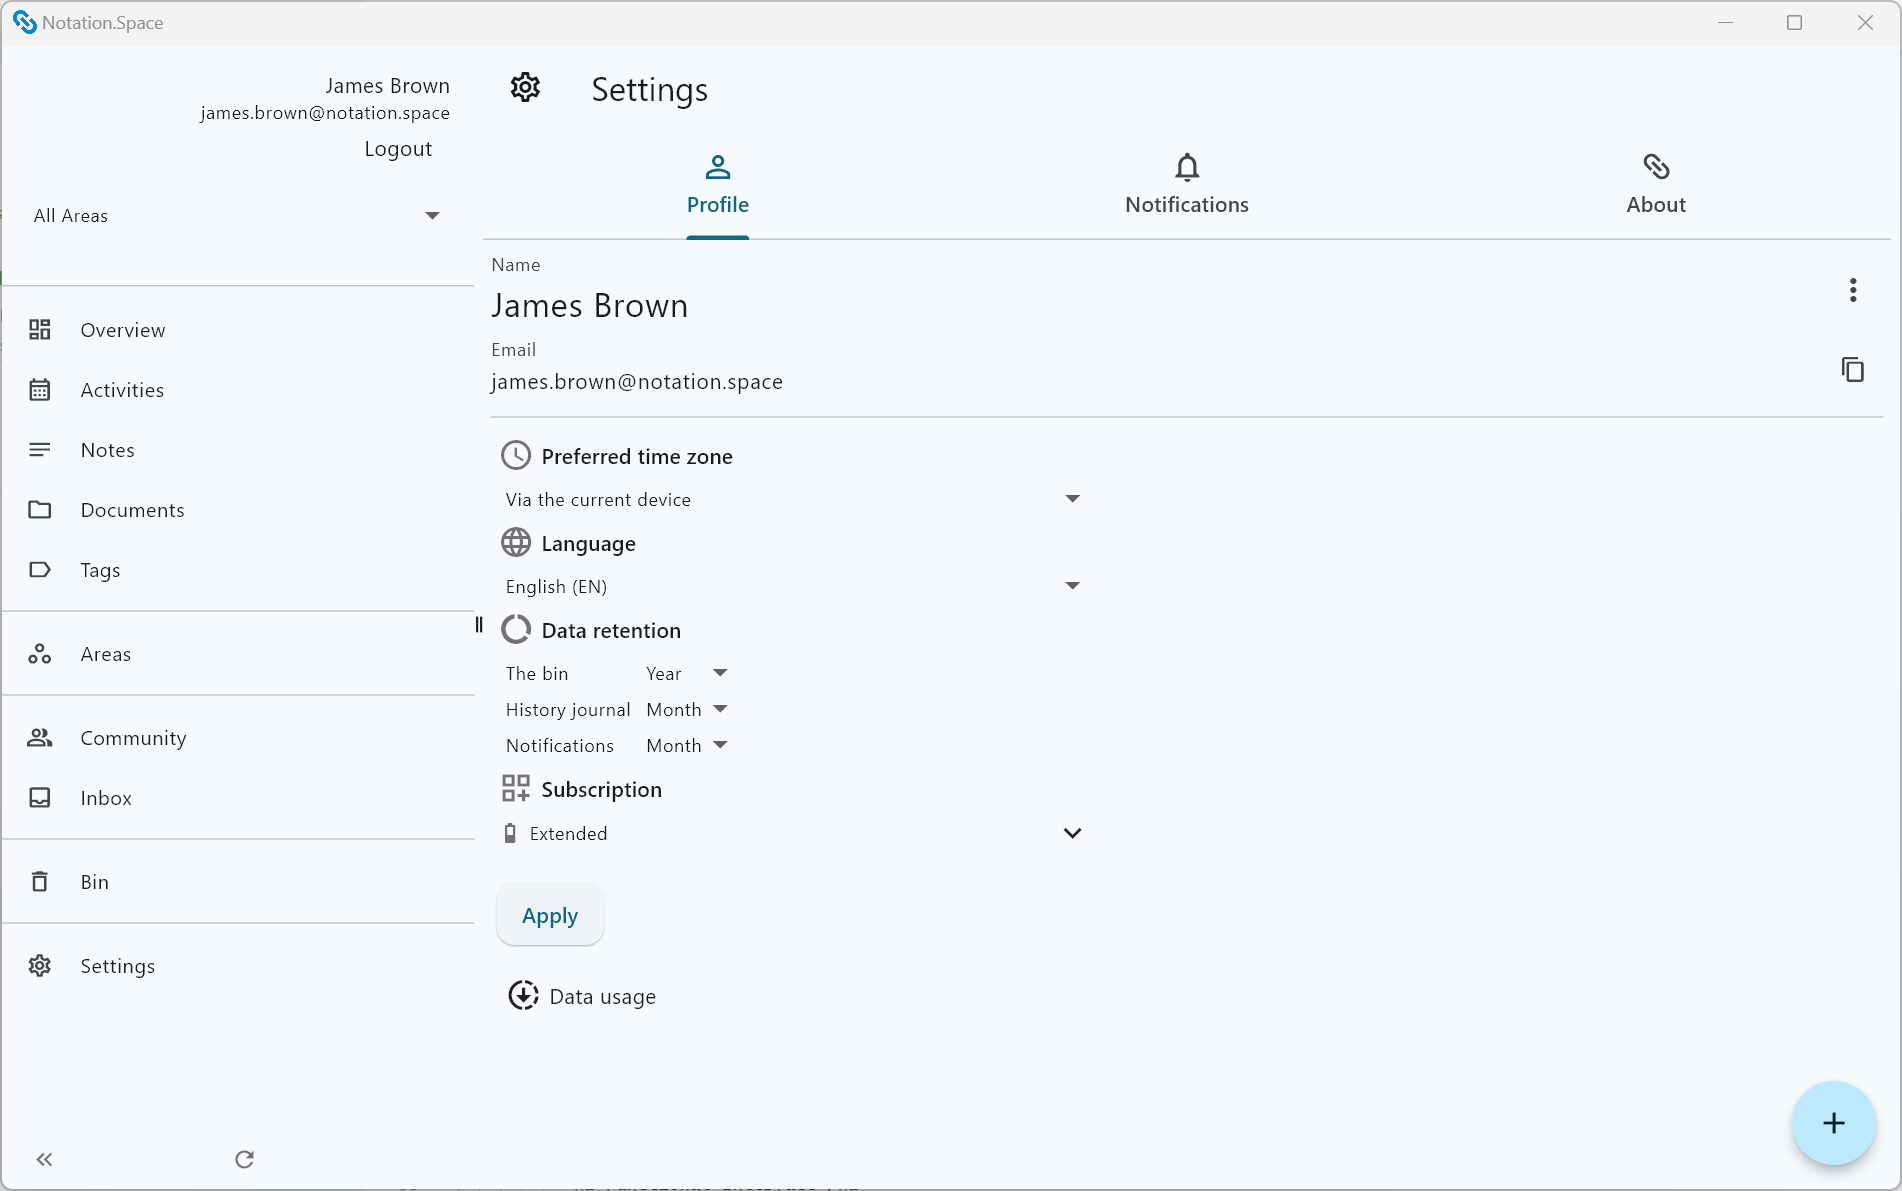Click Logout above the sidebar
Viewport: 1902px width, 1191px height.
point(397,148)
